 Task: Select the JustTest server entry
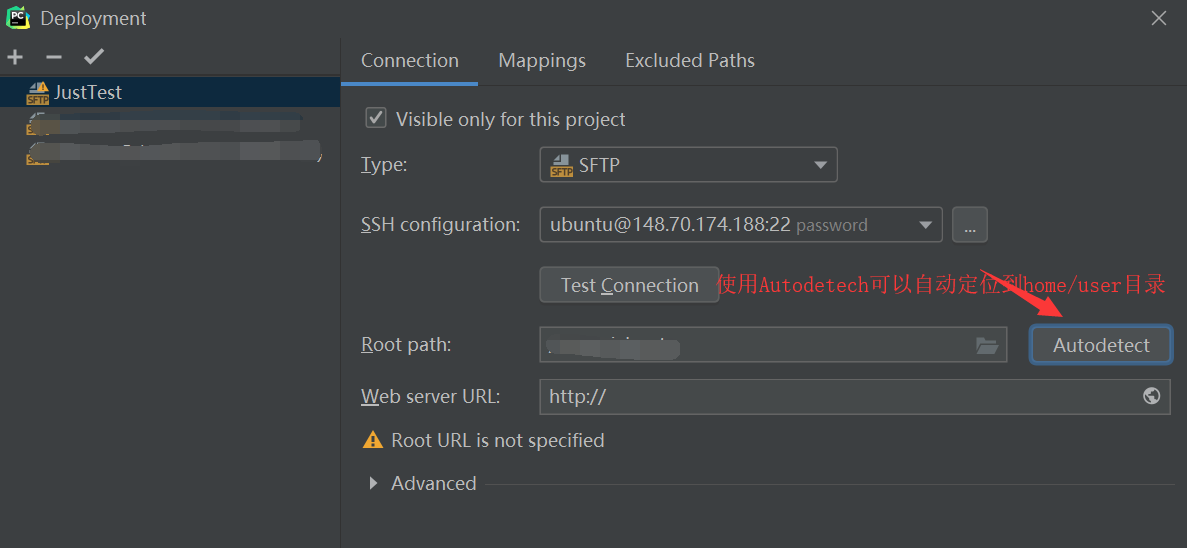click(170, 92)
